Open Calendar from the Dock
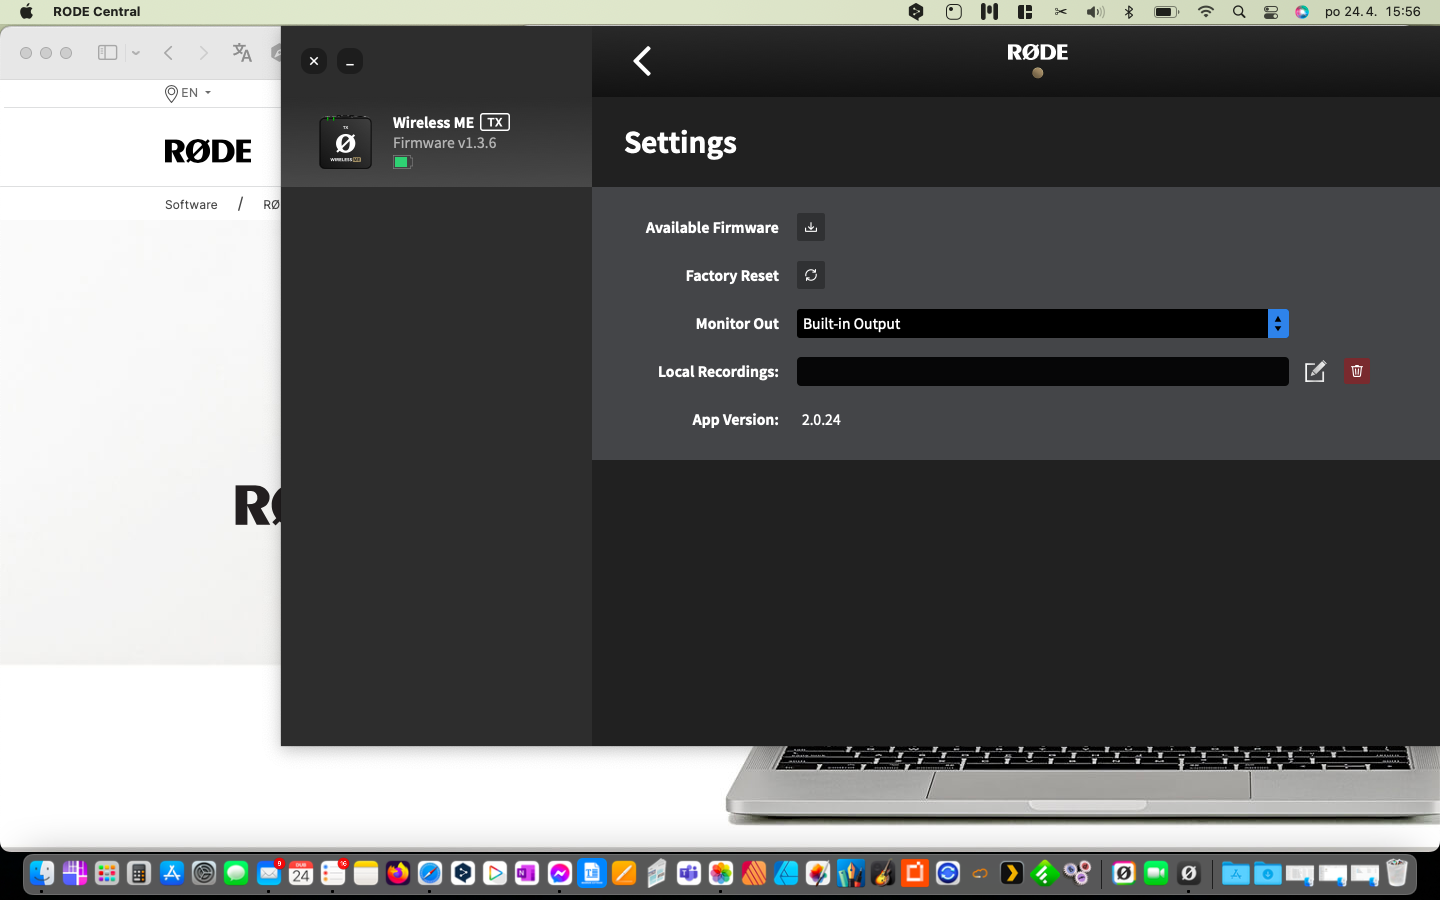The image size is (1440, 900). click(x=301, y=873)
